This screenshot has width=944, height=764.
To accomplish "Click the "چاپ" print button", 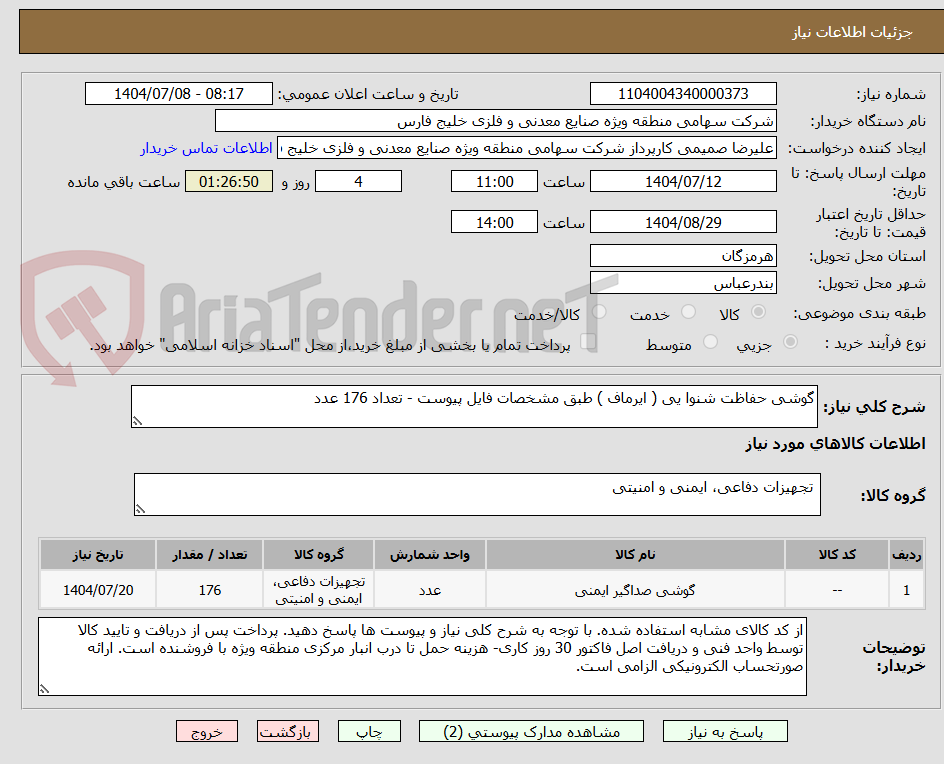I will [x=370, y=731].
